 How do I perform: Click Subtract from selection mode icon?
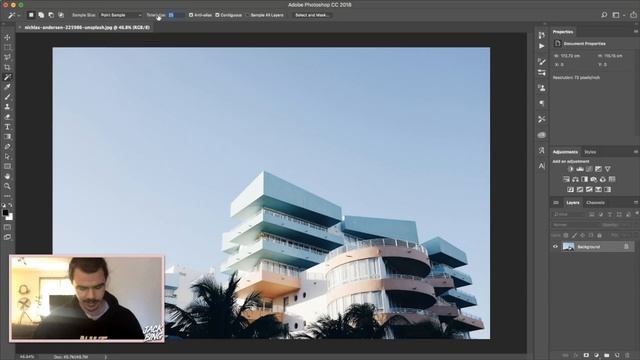click(x=51, y=15)
